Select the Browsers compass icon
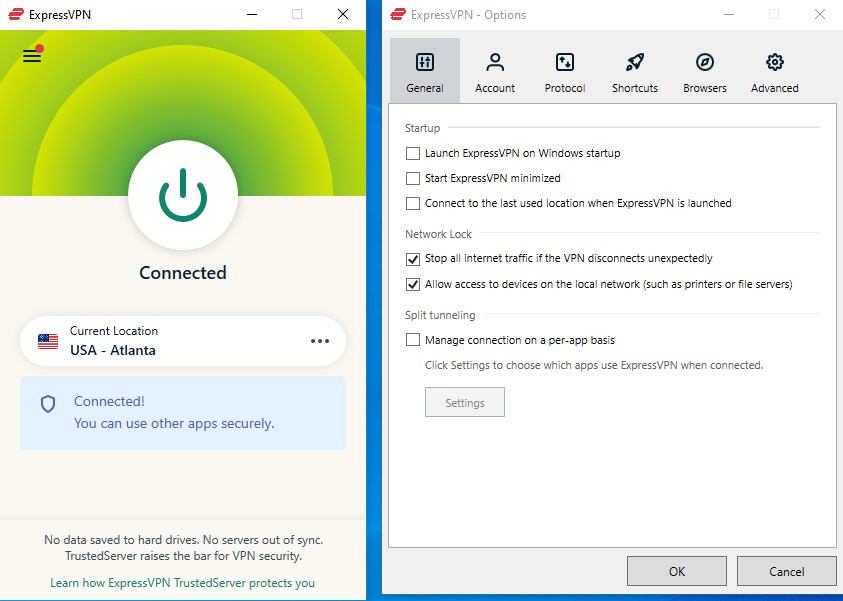Viewport: 843px width, 601px height. [705, 62]
